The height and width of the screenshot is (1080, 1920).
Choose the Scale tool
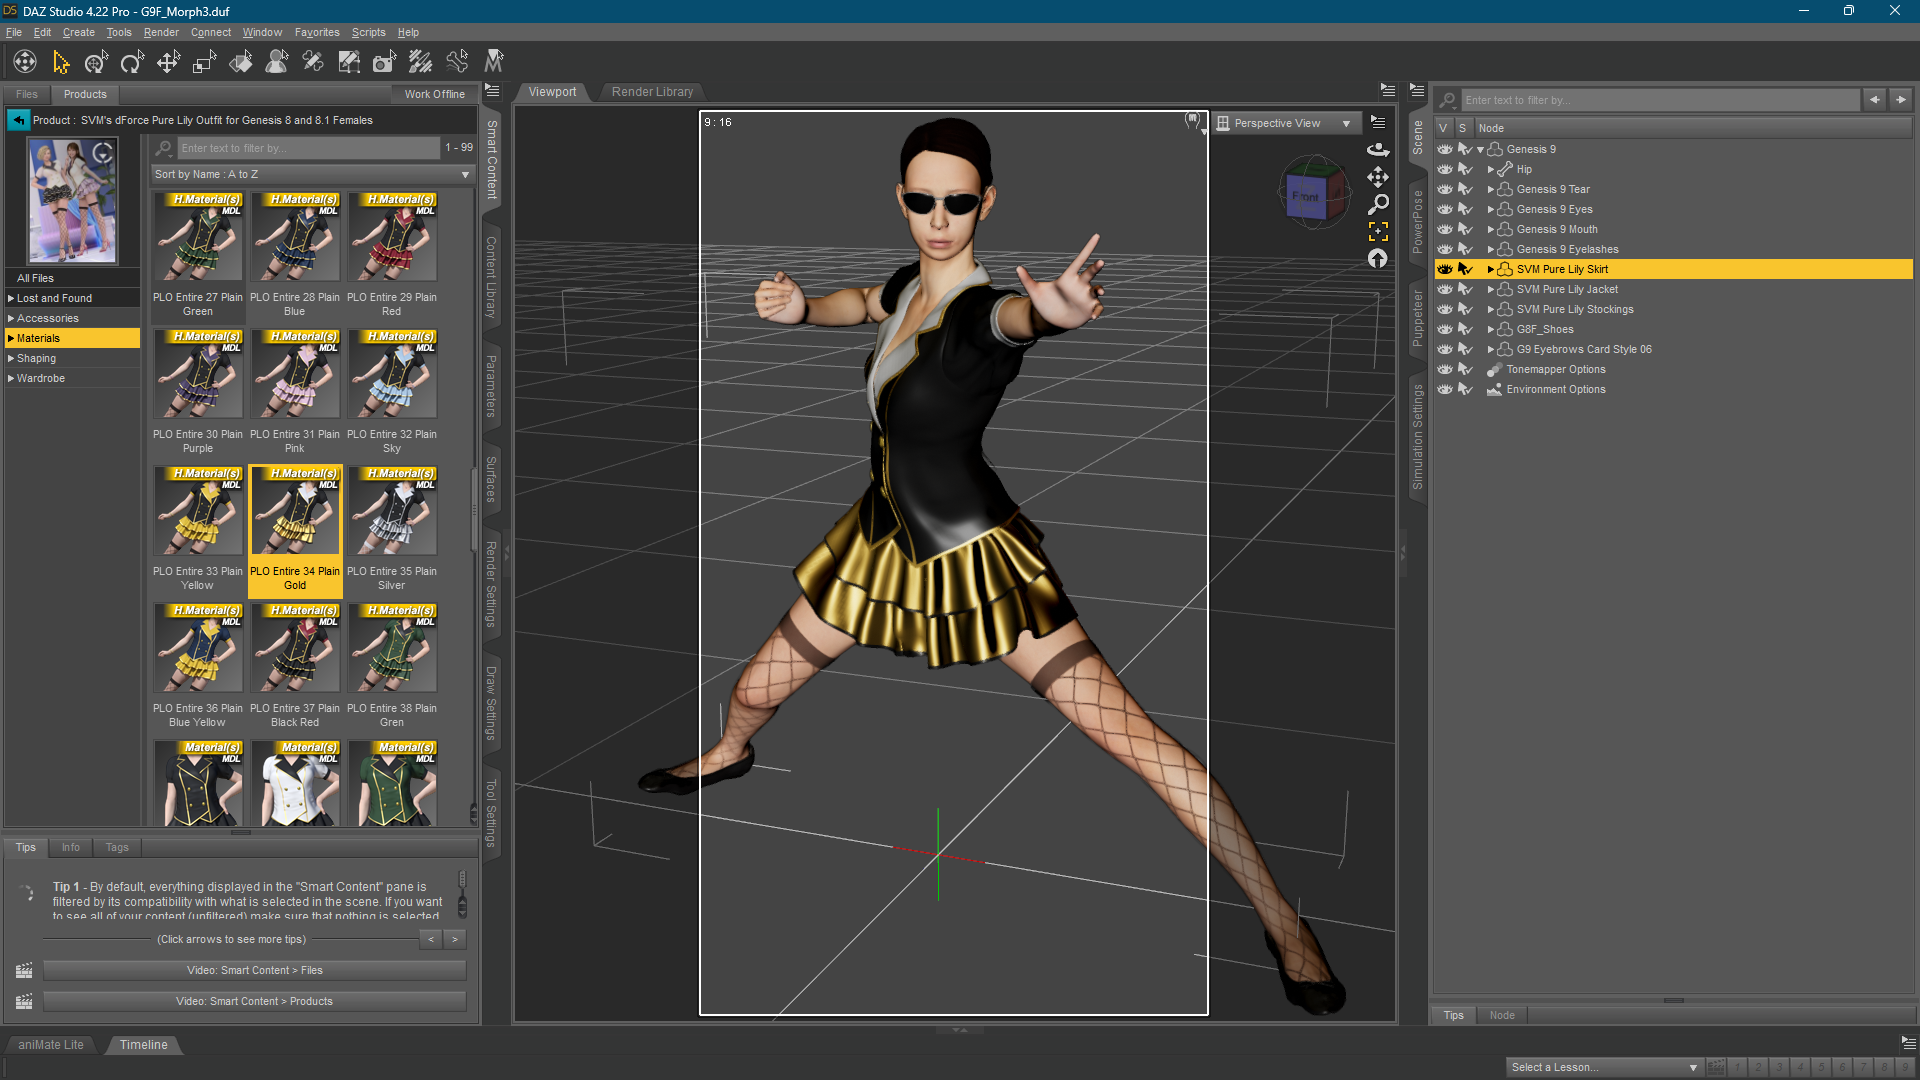coord(204,63)
